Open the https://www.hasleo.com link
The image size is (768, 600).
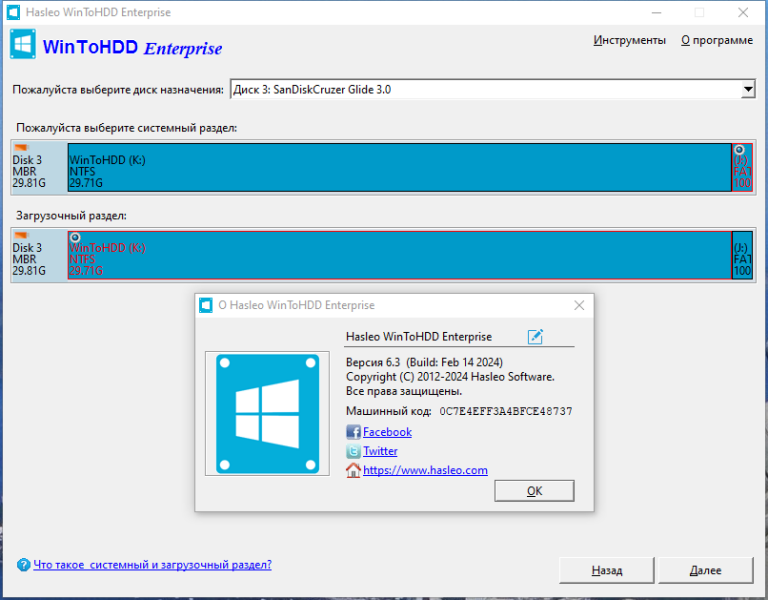425,470
